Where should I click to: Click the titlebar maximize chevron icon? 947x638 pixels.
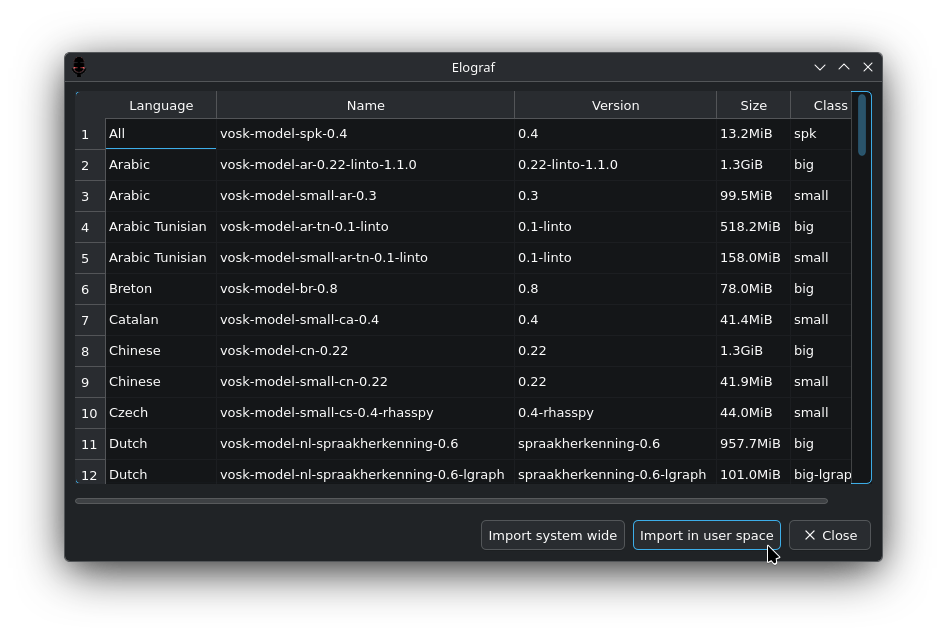[844, 67]
